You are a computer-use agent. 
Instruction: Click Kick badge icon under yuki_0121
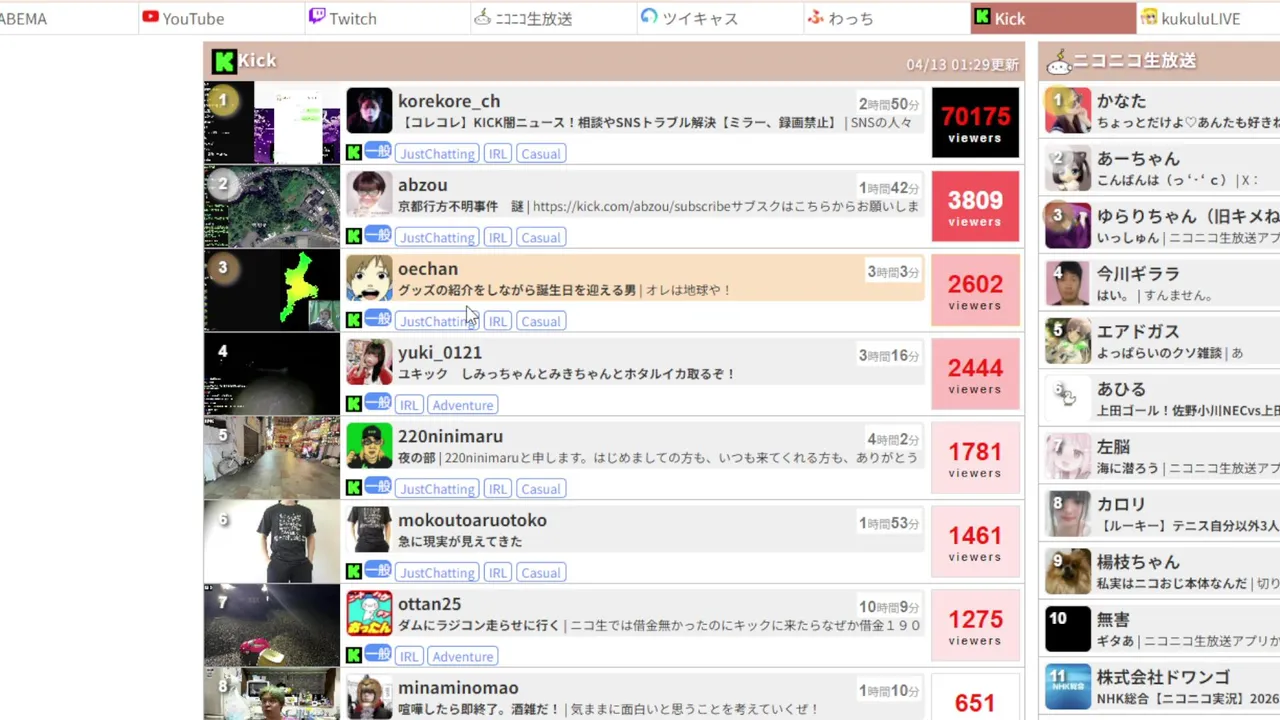point(354,405)
